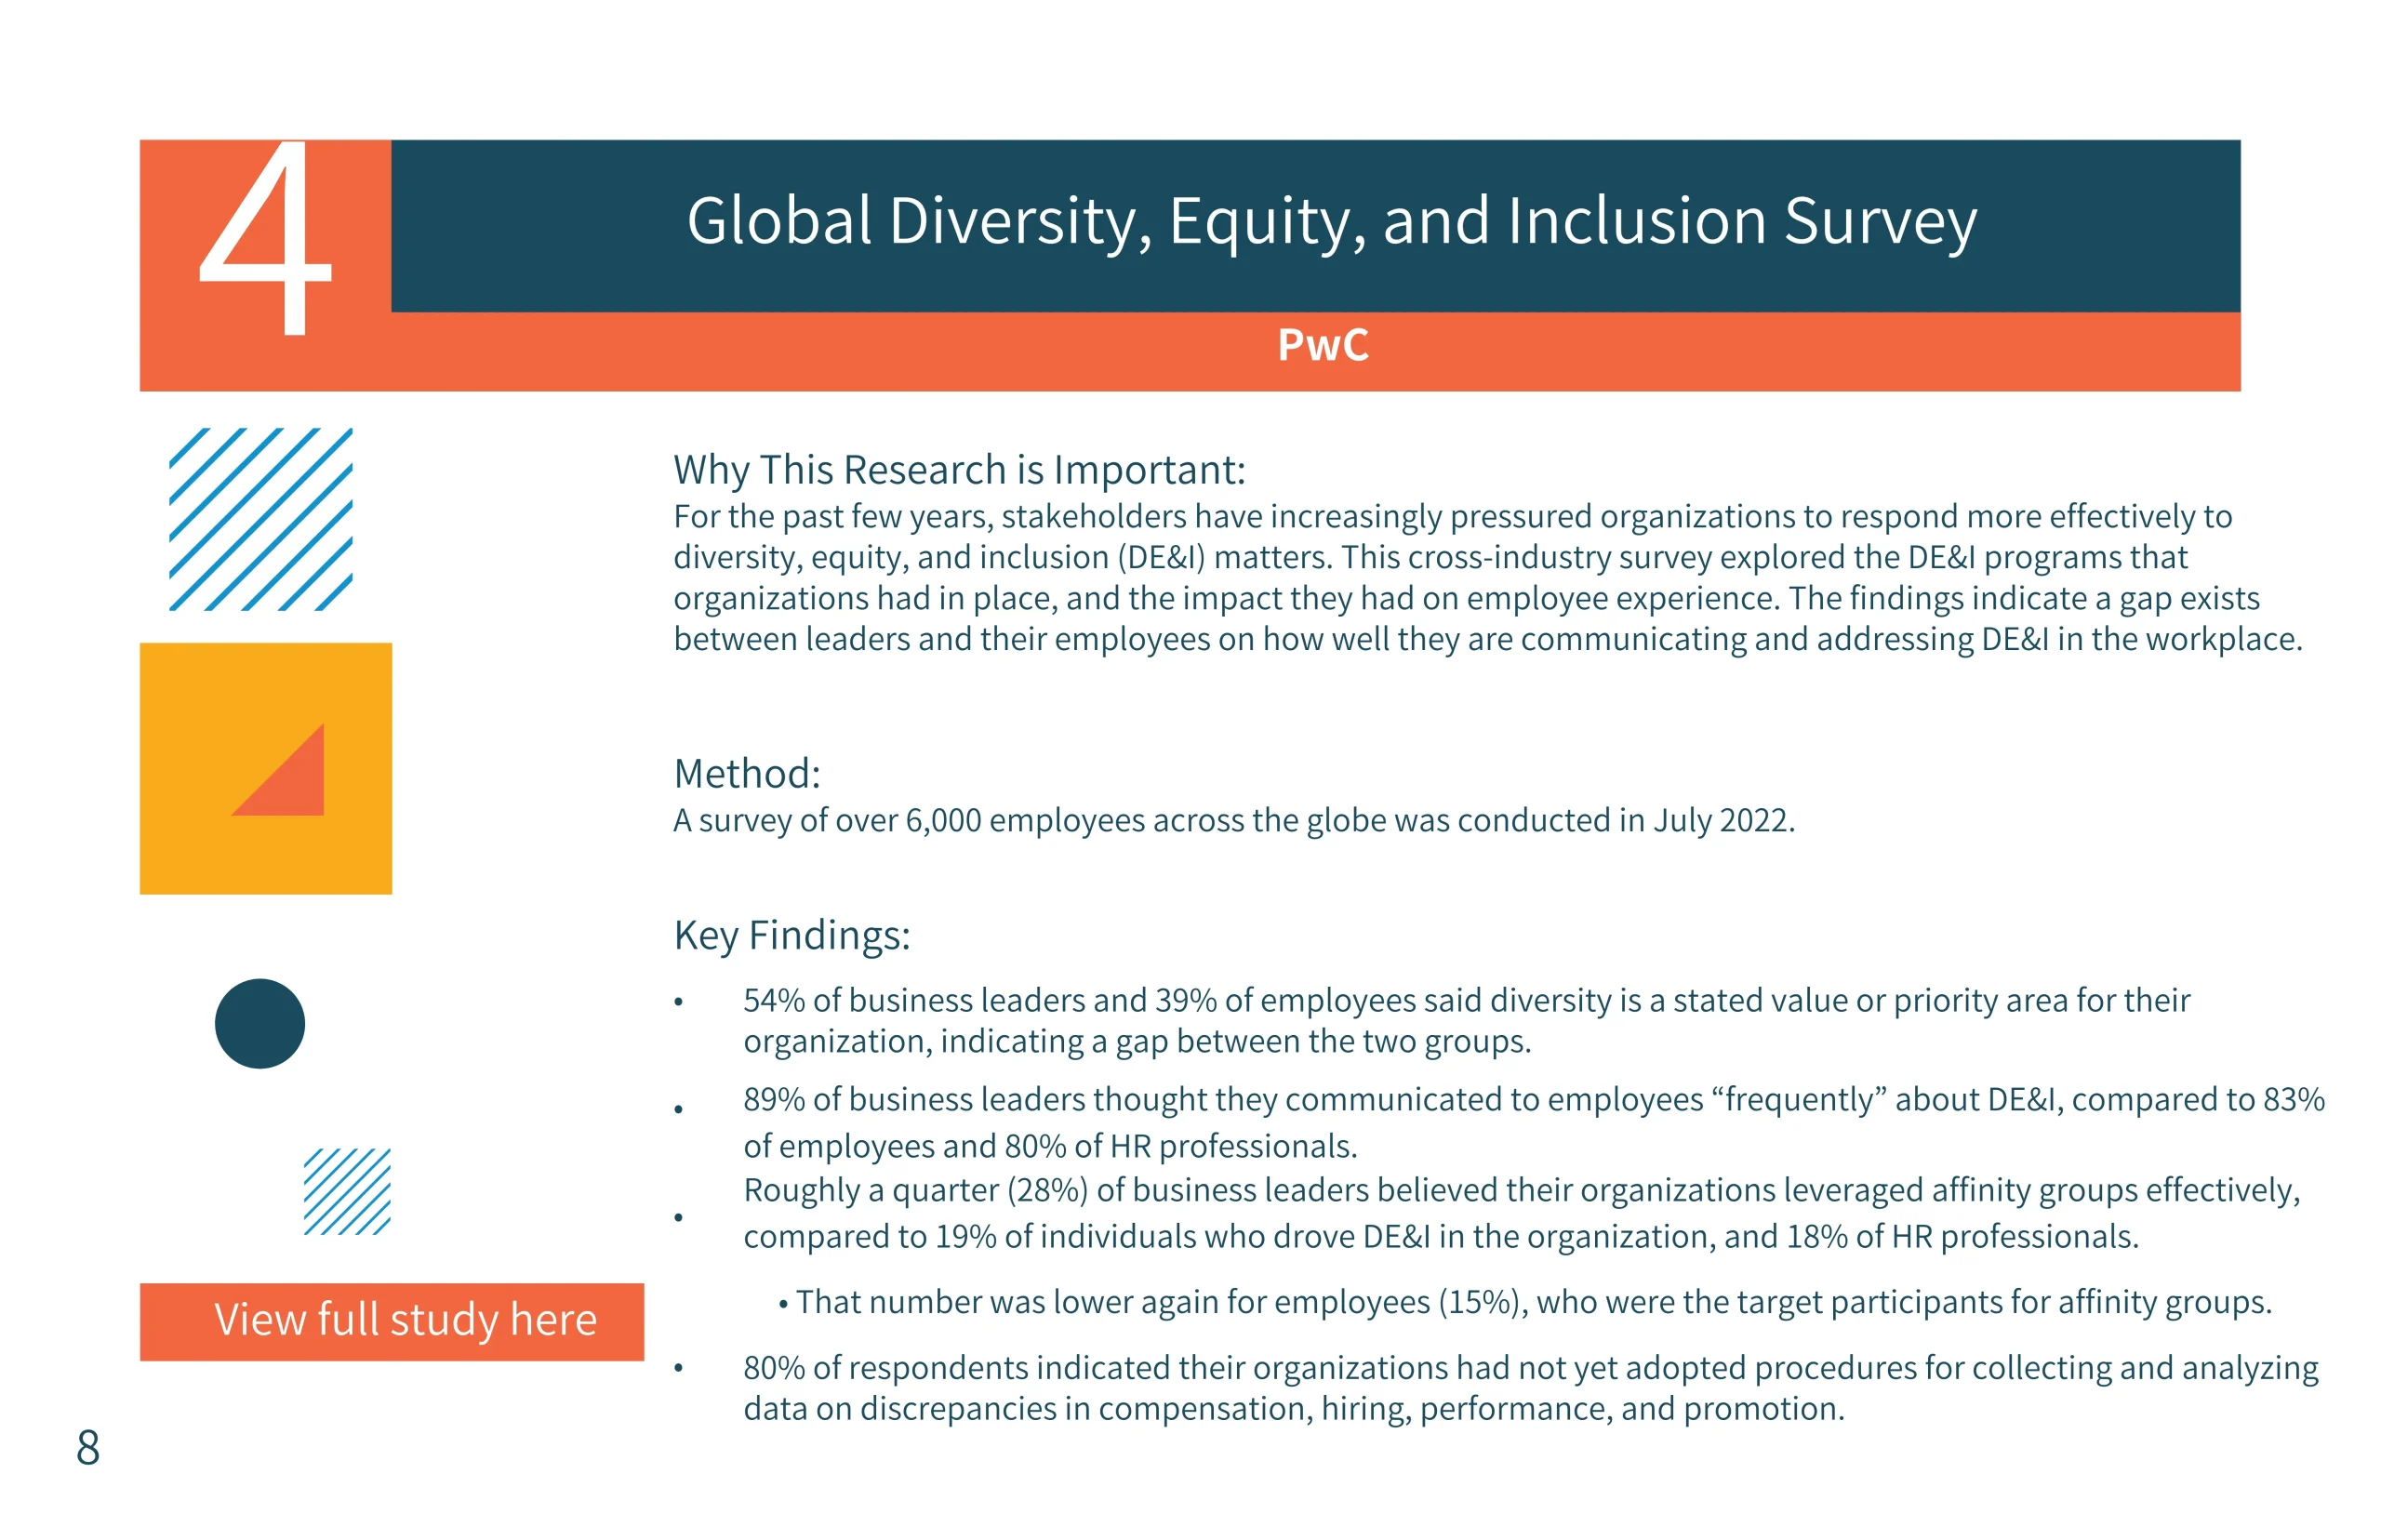Click the page number 8
The height and width of the screenshot is (1540, 2381).
point(88,1447)
